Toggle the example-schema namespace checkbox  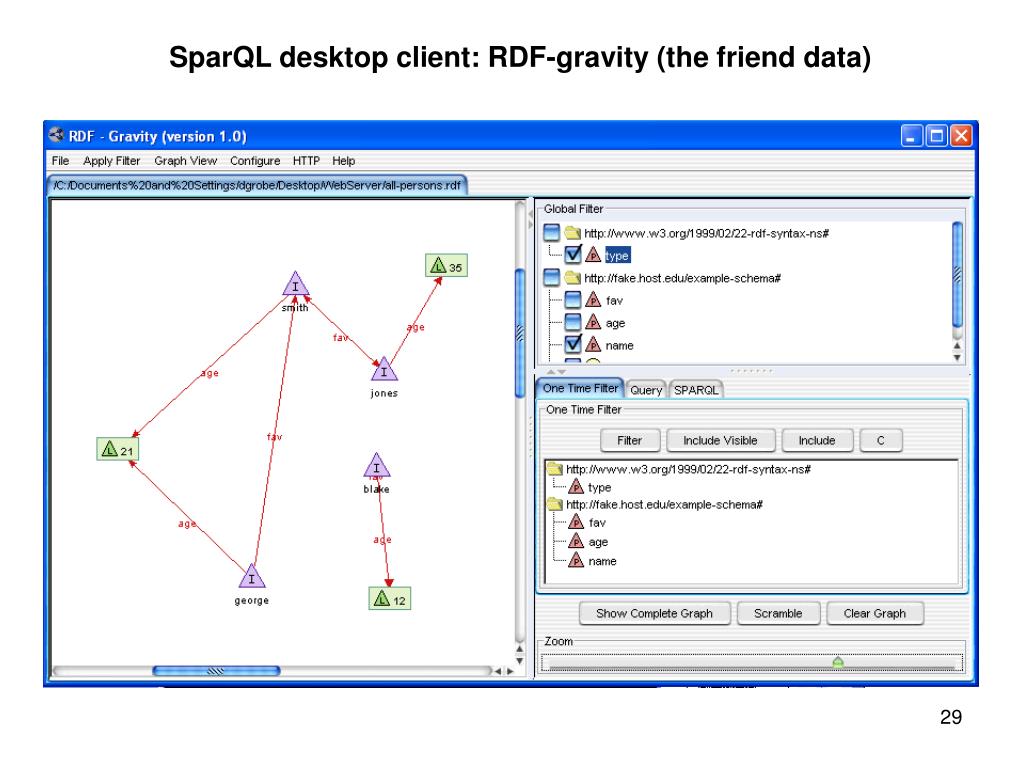[x=551, y=278]
